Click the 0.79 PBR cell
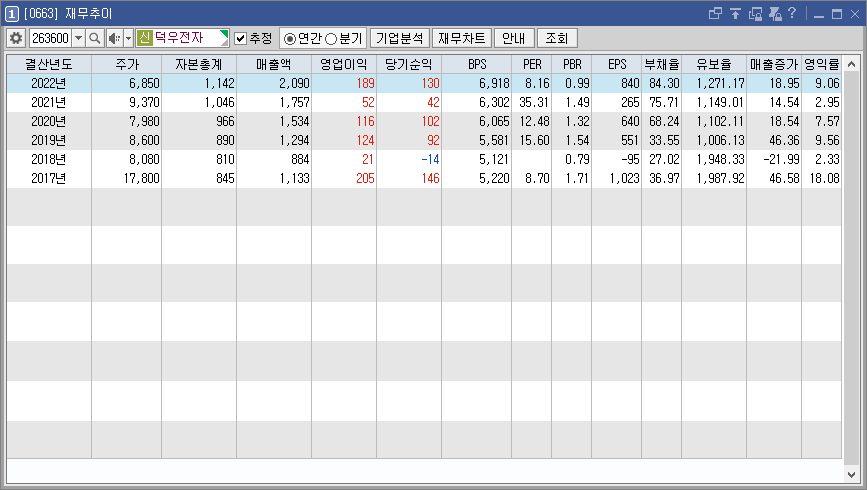Screen dimensions: 867x490 tap(572, 159)
